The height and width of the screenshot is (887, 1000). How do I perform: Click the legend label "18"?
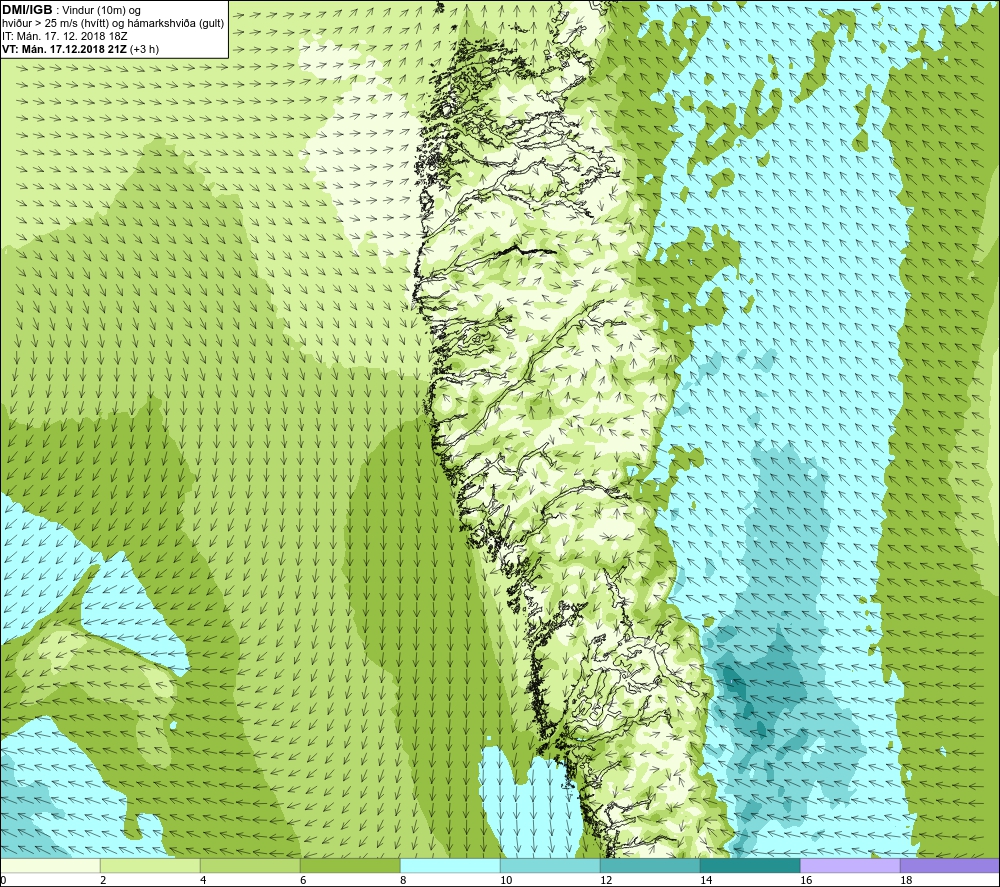pyautogui.click(x=906, y=881)
